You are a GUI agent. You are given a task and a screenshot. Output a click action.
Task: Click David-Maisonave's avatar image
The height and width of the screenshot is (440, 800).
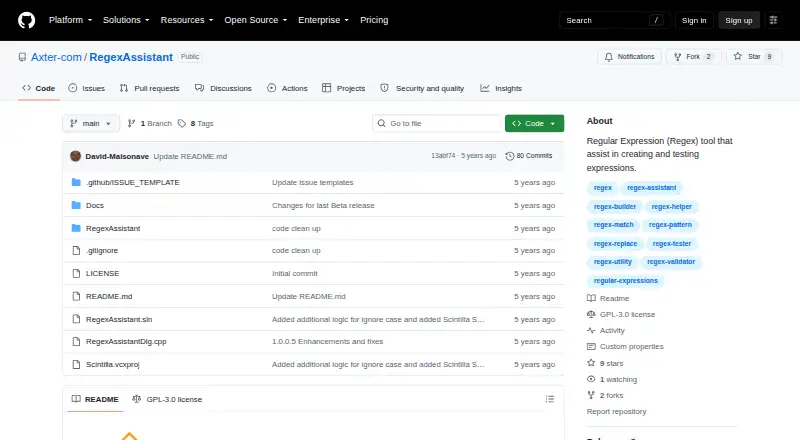(x=76, y=156)
